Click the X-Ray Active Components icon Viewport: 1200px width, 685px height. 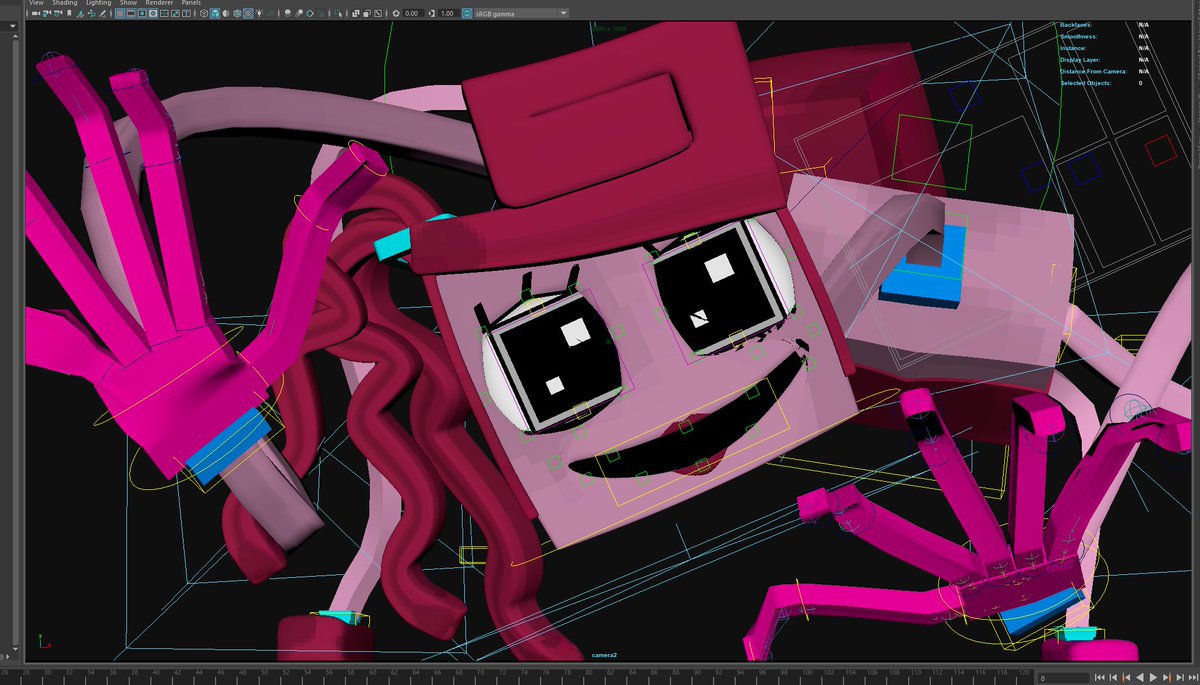(366, 14)
